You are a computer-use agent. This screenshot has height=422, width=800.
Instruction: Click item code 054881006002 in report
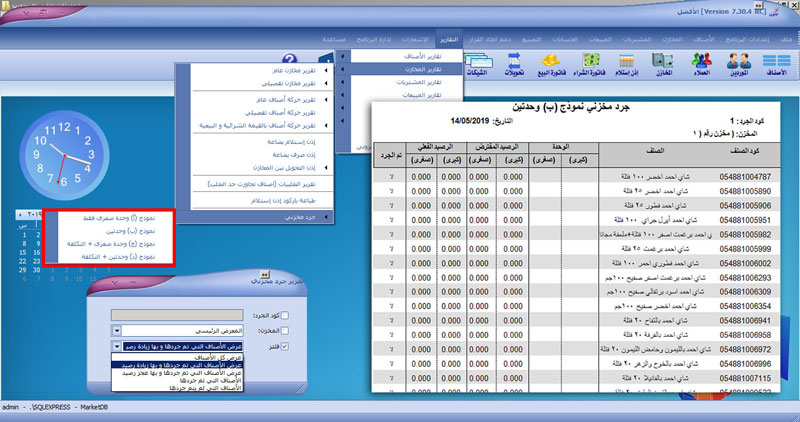[x=745, y=263]
